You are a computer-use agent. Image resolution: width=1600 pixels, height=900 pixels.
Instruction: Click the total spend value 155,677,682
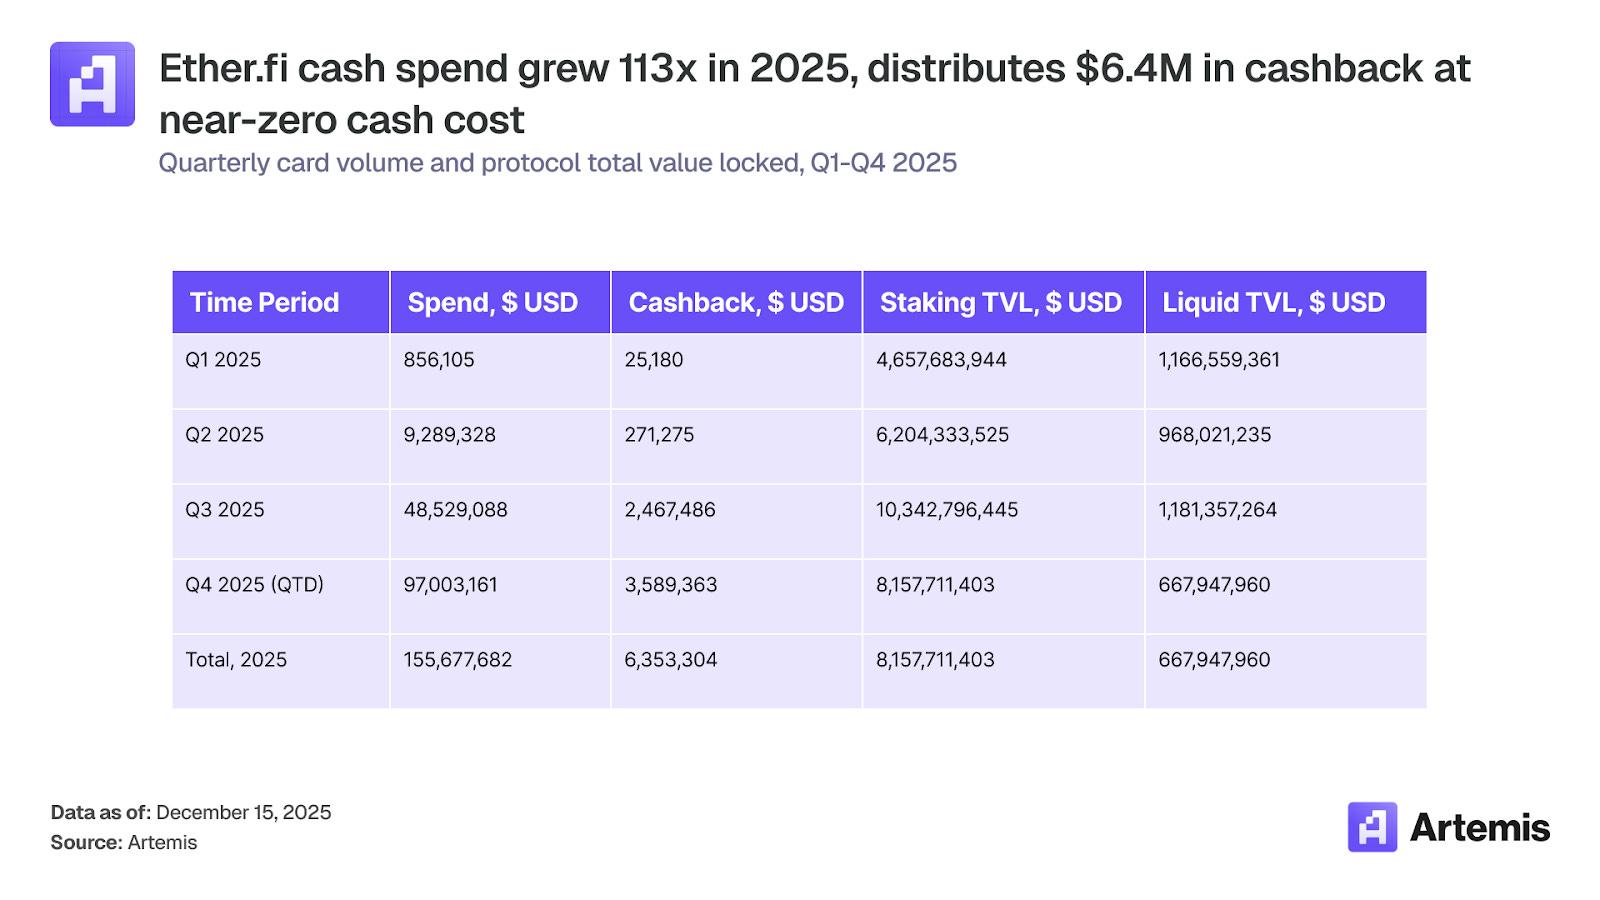(x=457, y=660)
